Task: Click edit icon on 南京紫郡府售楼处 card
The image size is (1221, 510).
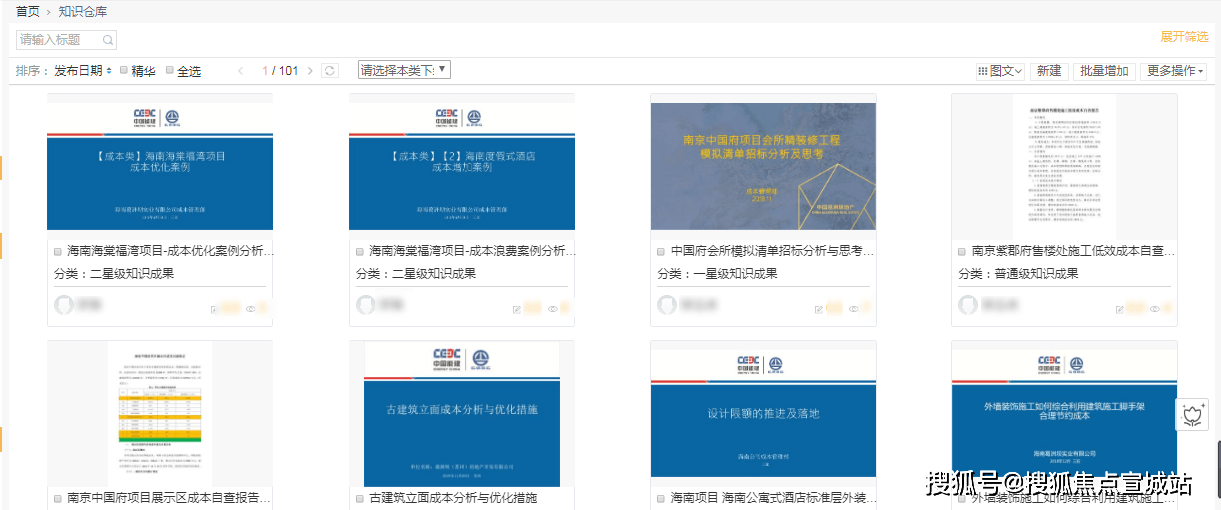Action: pos(1120,309)
